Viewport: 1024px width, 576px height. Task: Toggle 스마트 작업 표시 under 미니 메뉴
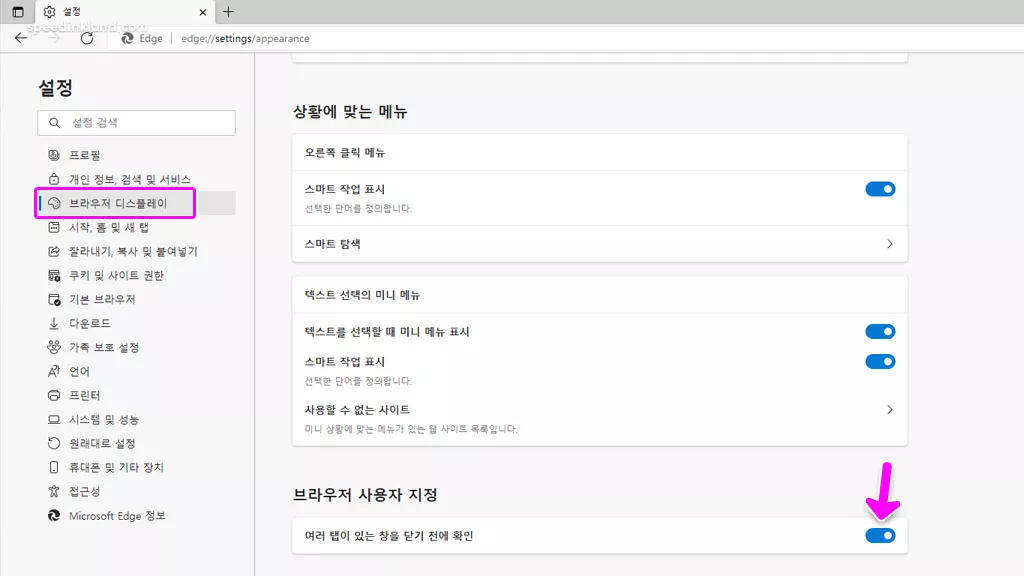[880, 362]
